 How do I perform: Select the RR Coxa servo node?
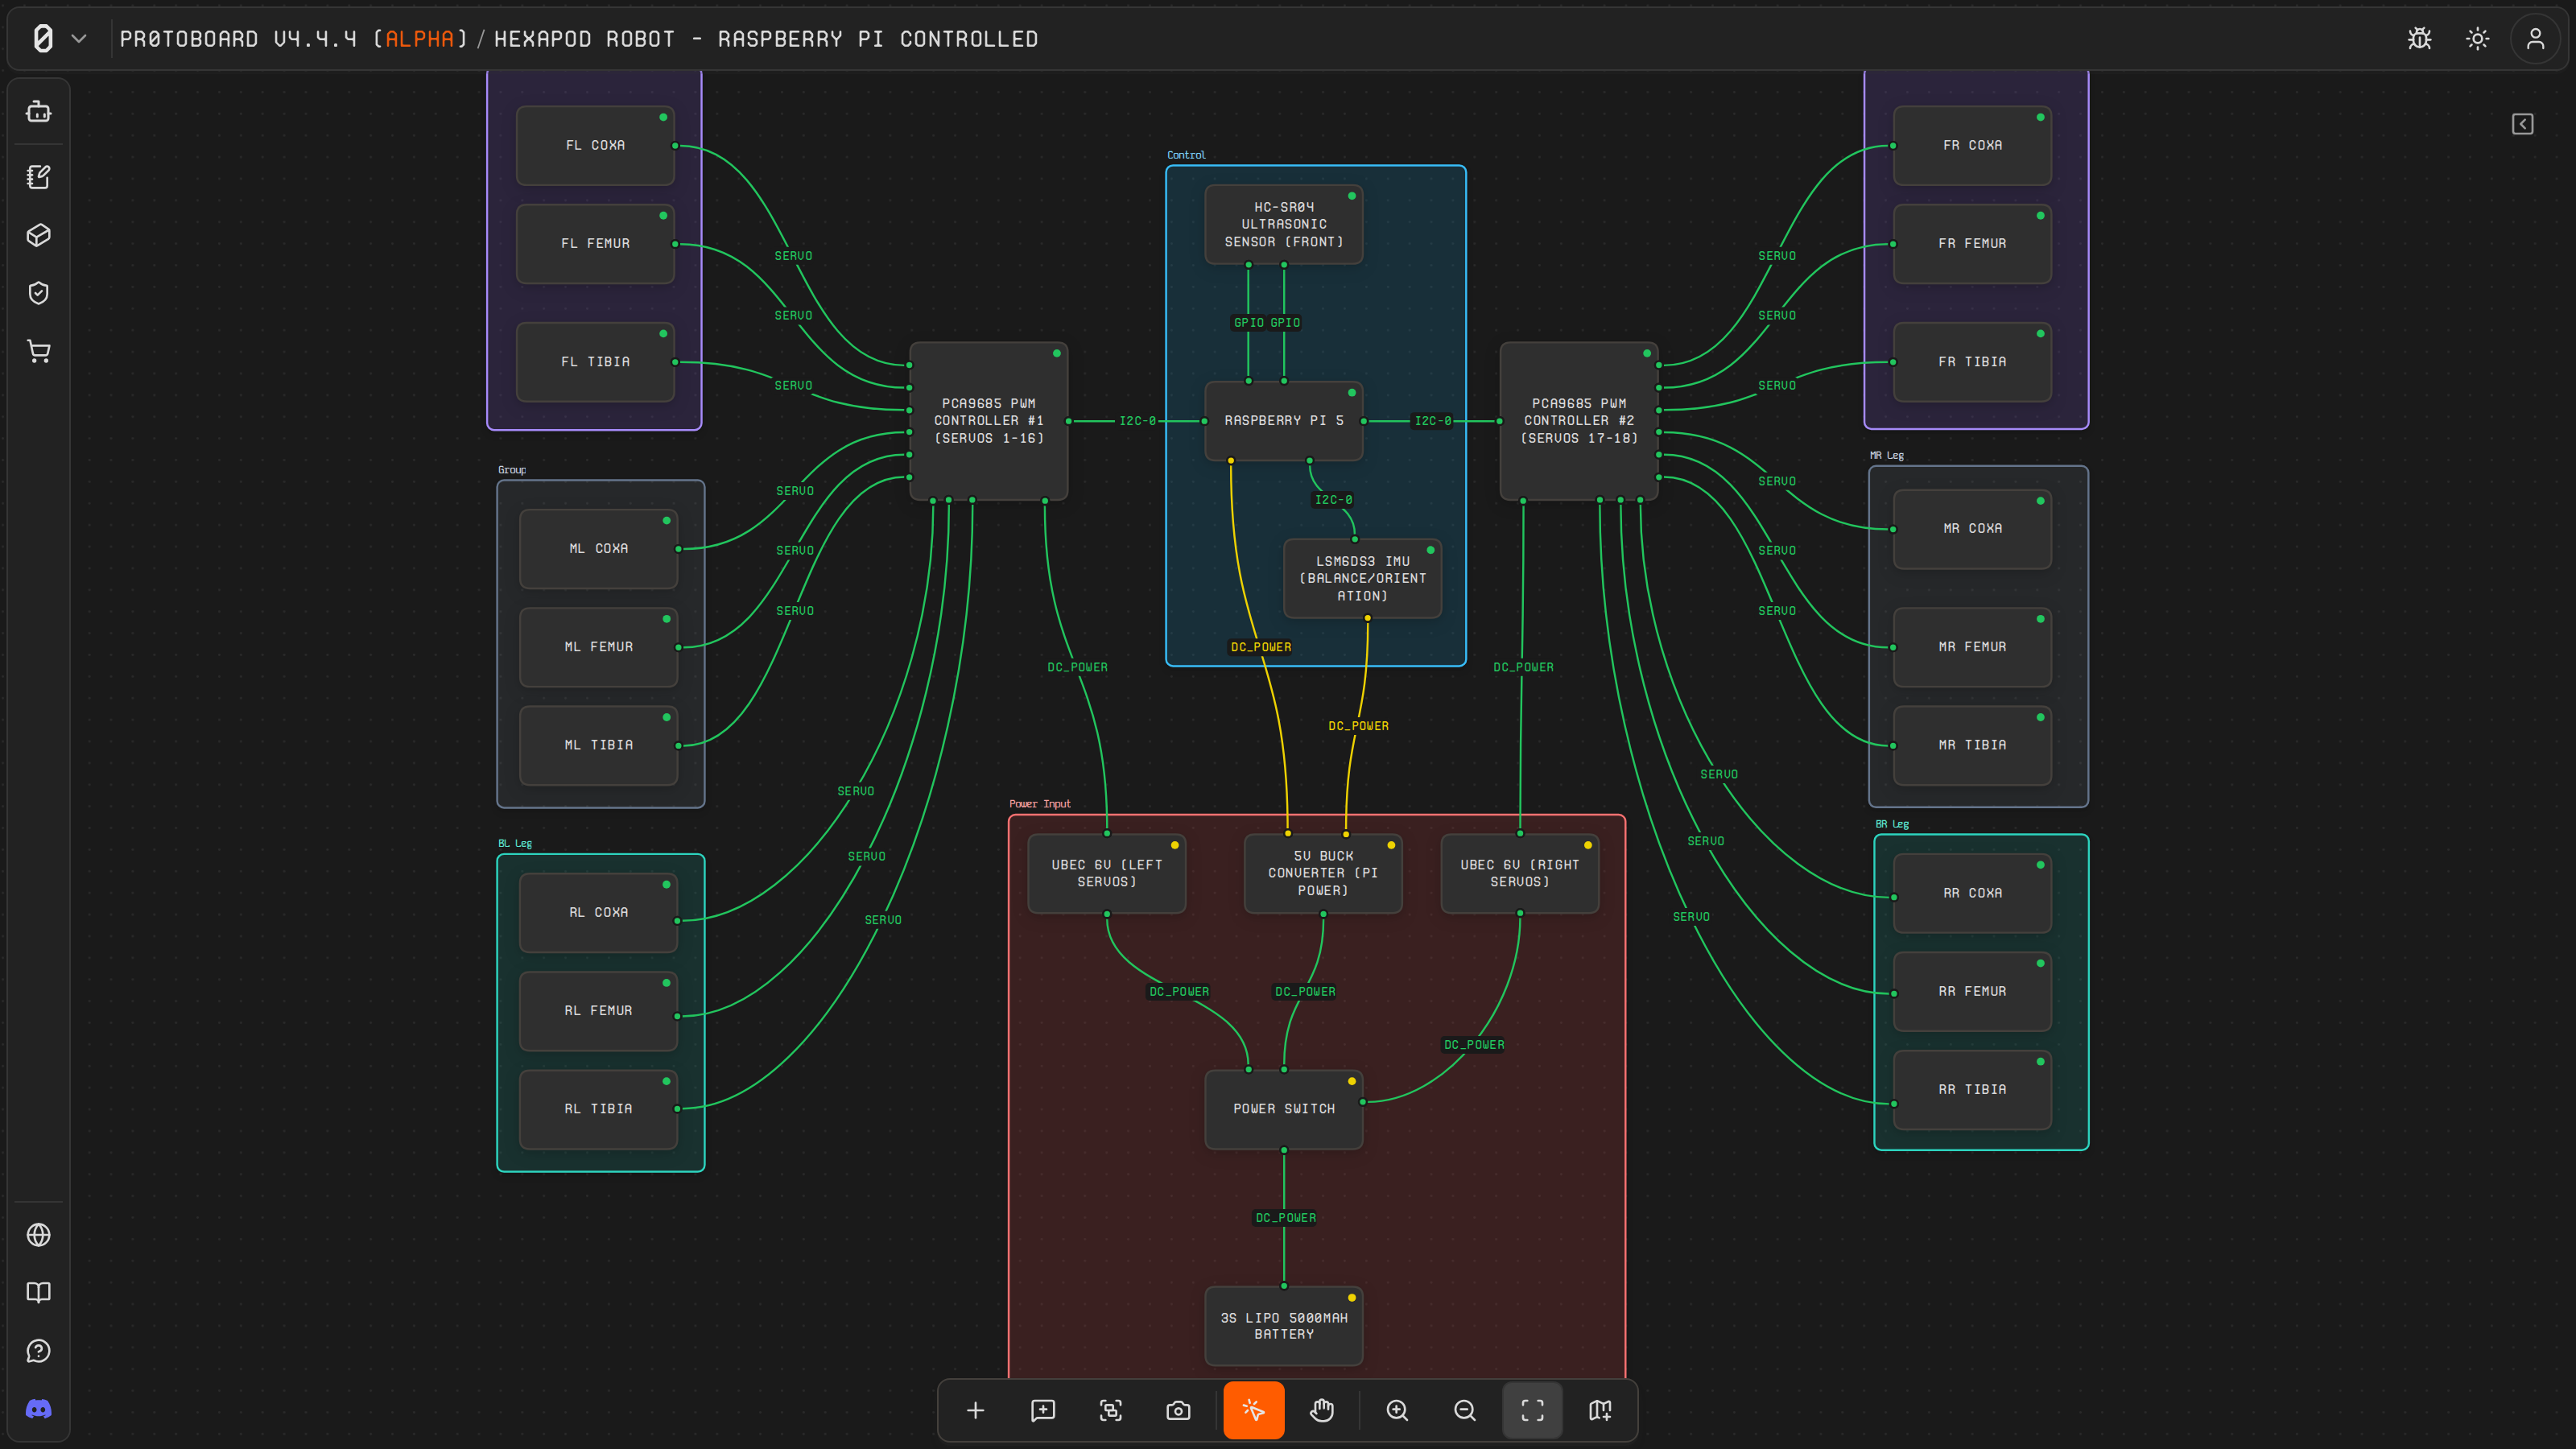[1972, 893]
